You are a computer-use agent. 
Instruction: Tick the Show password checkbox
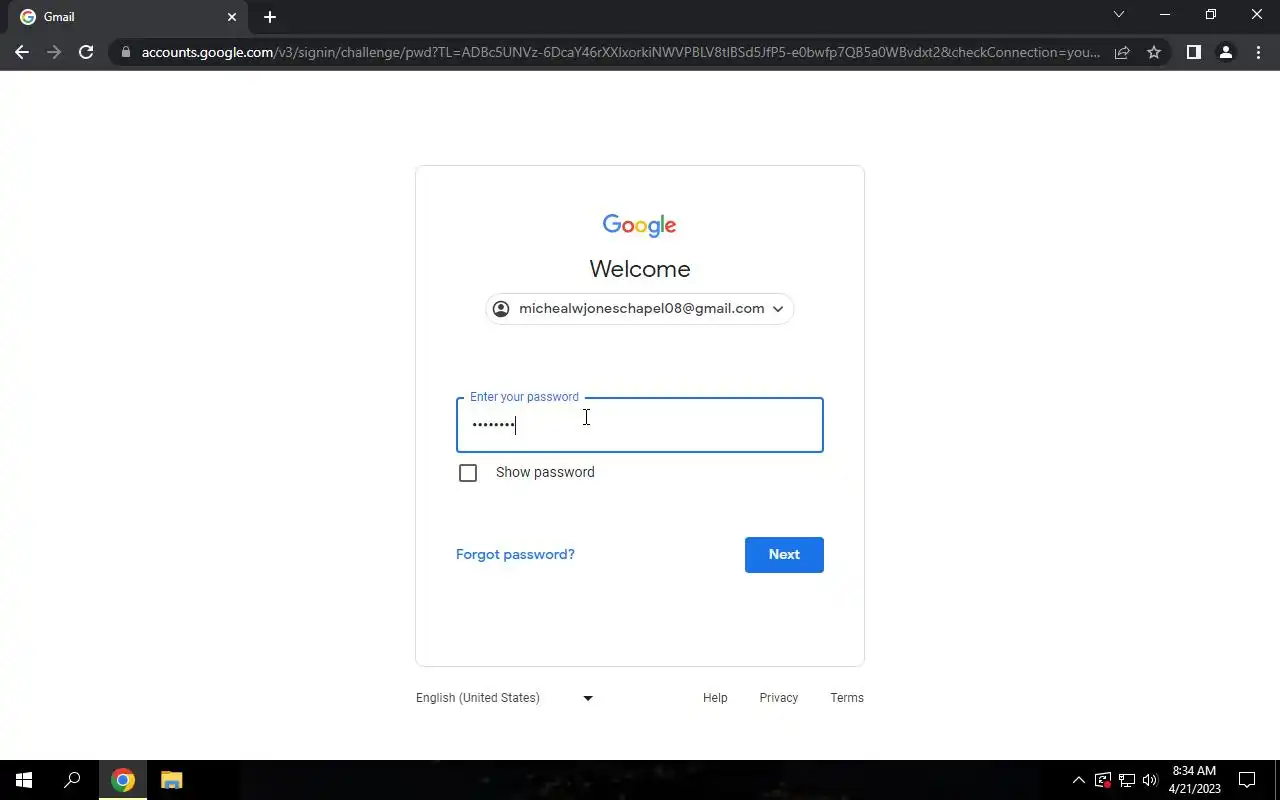[x=468, y=473]
